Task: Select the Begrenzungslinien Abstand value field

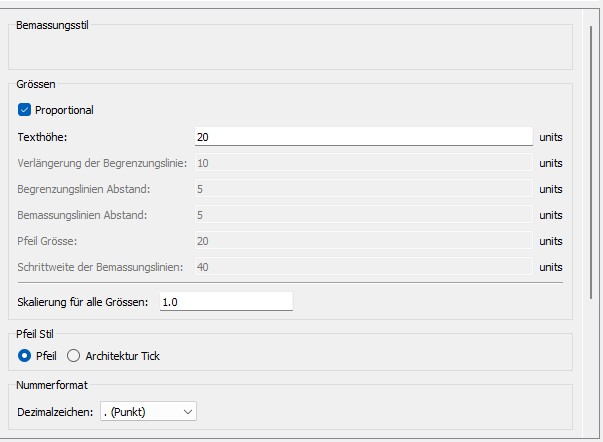Action: coord(363,189)
